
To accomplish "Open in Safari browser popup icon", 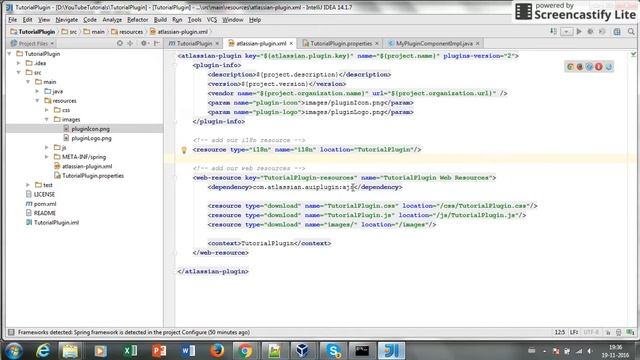I will (589, 67).
